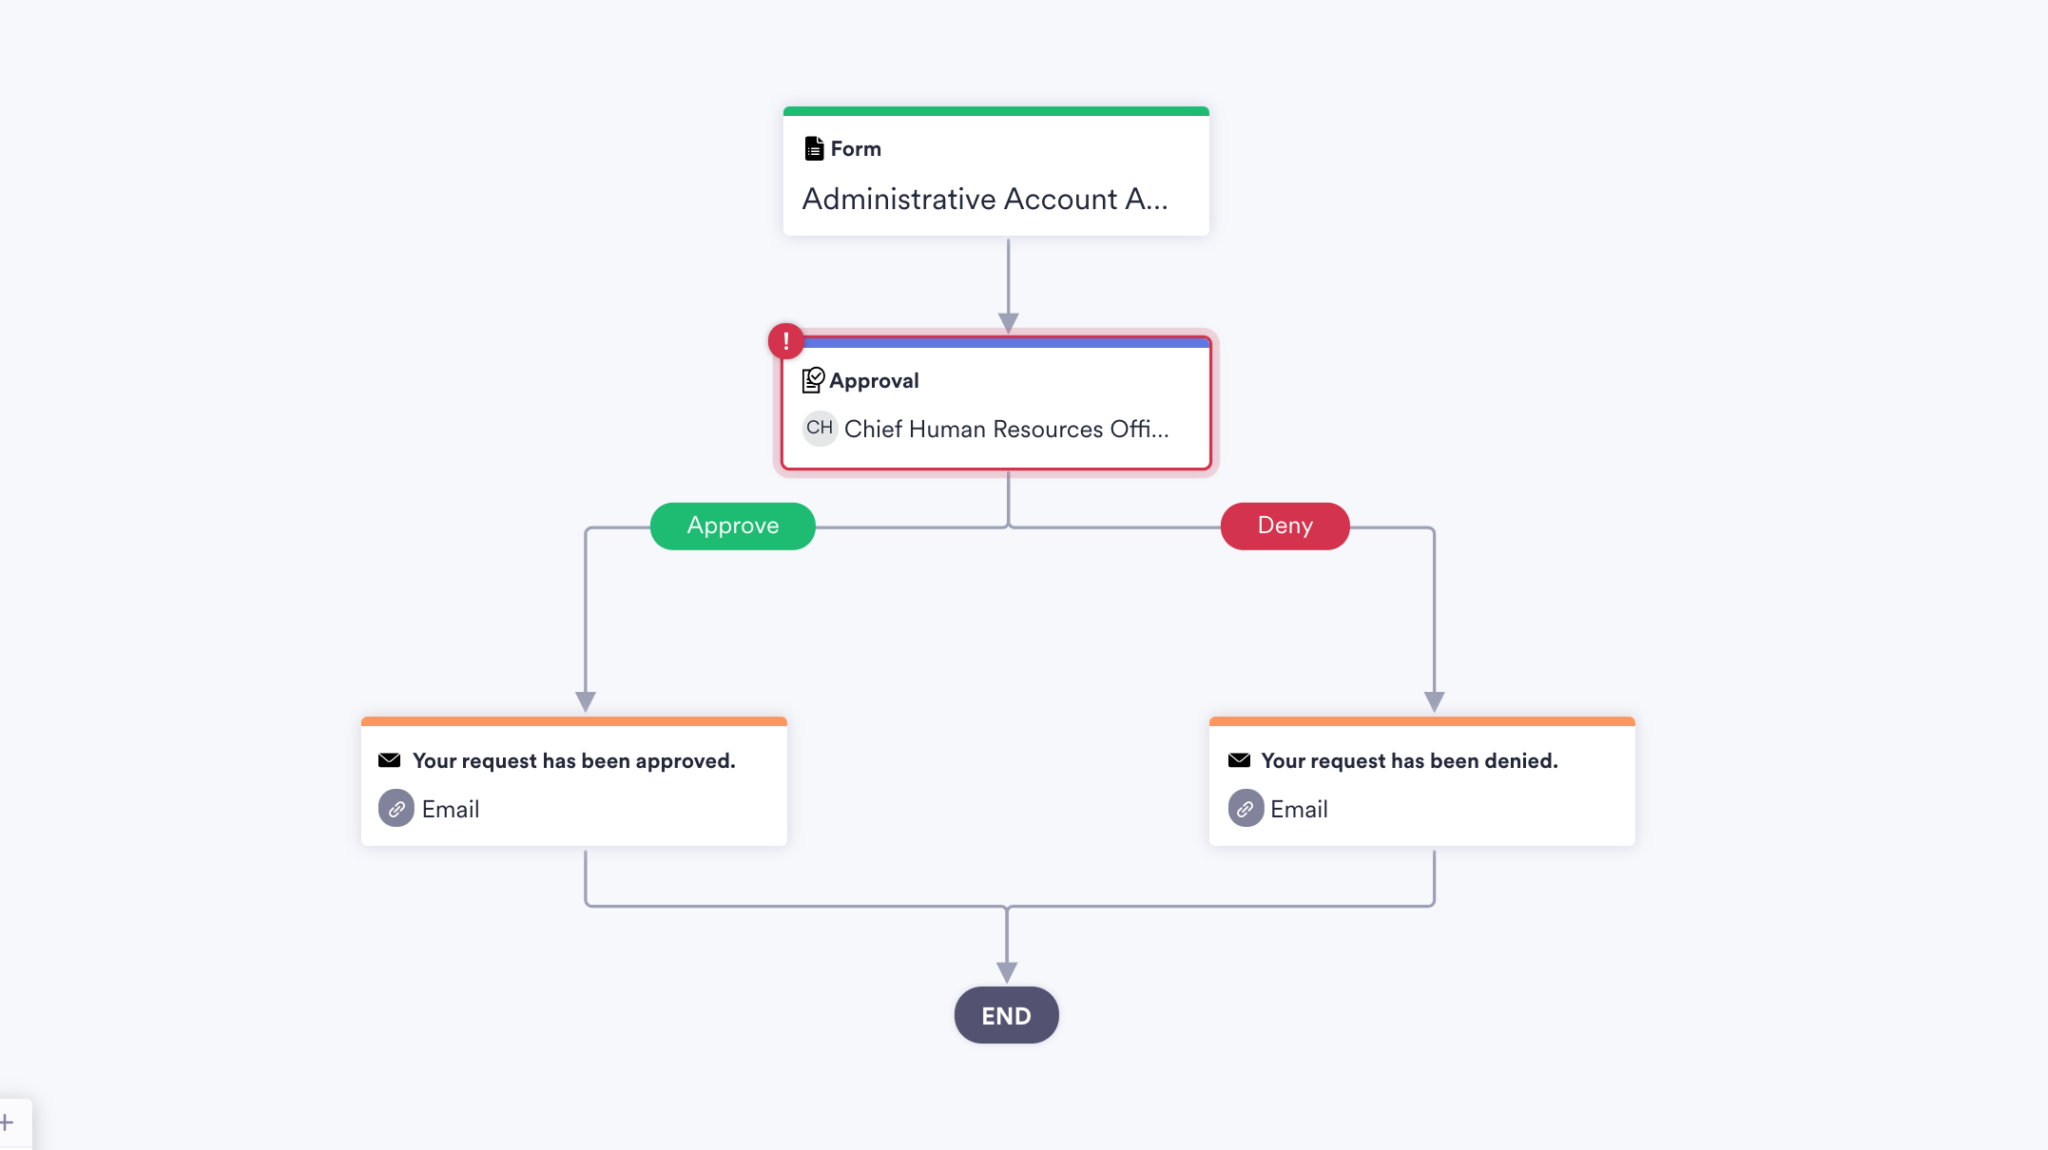Select the END node

pyautogui.click(x=1006, y=1015)
